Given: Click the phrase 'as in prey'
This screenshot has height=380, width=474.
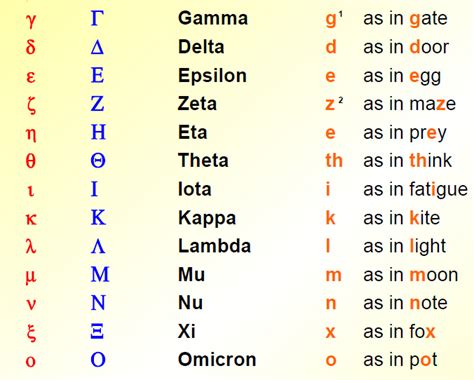Looking at the screenshot, I should 405,134.
